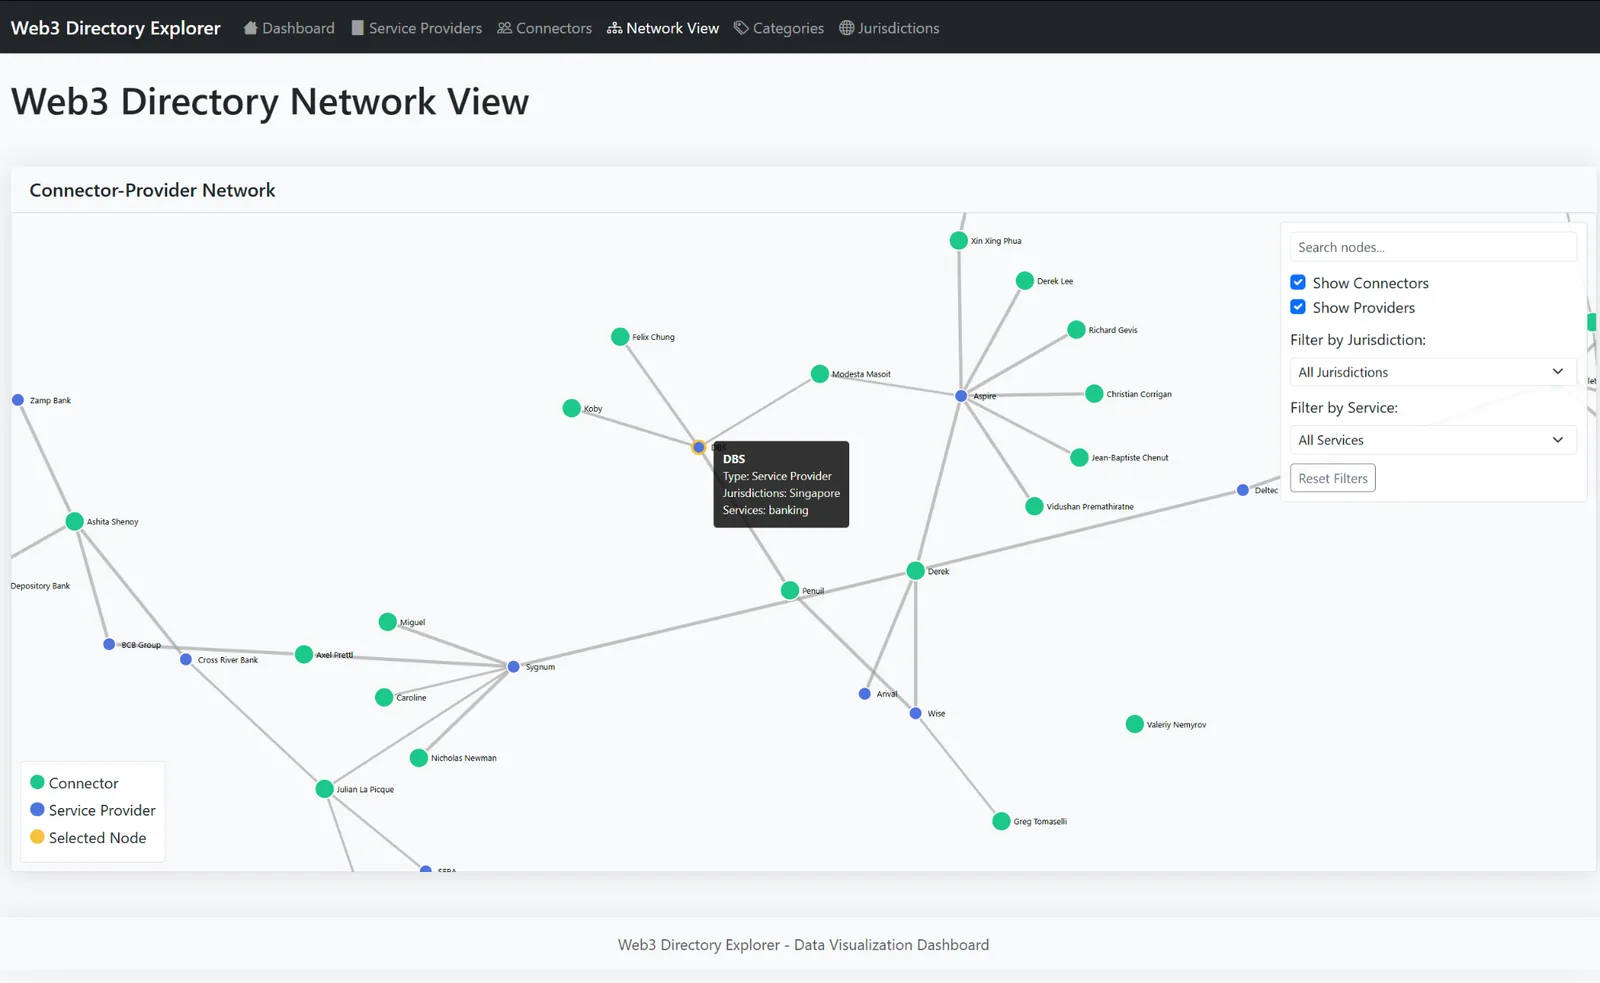Select the Nicholas Newman node
Viewport: 1600px width, 983px height.
(x=419, y=758)
